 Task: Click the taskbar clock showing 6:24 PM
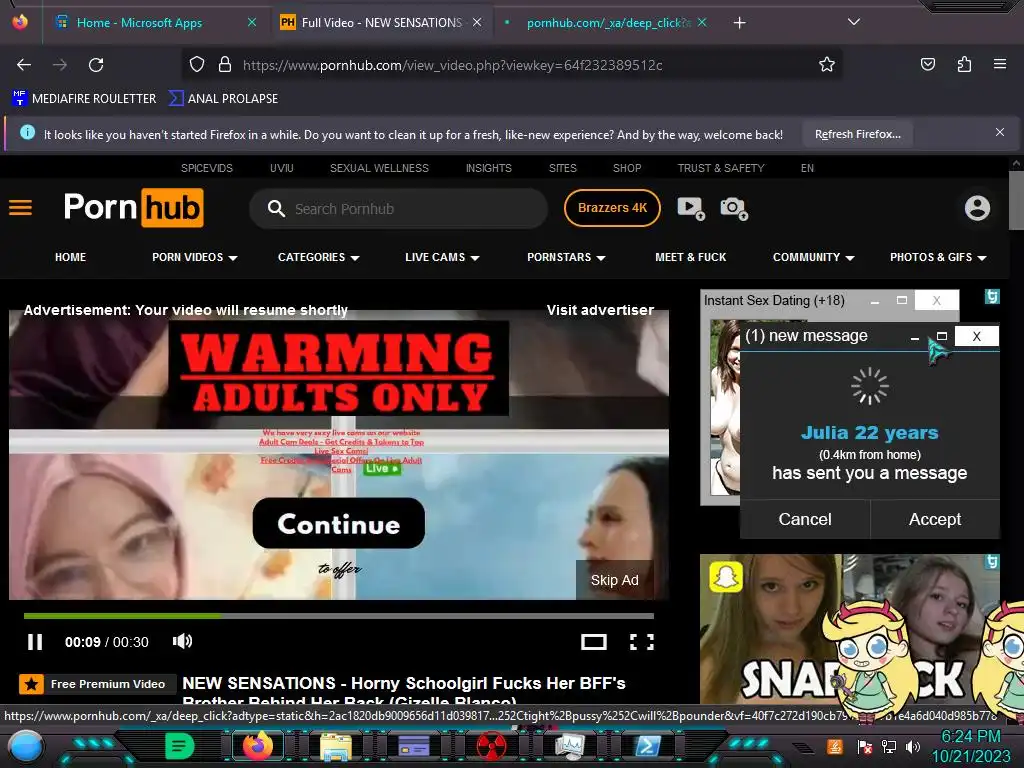[971, 746]
